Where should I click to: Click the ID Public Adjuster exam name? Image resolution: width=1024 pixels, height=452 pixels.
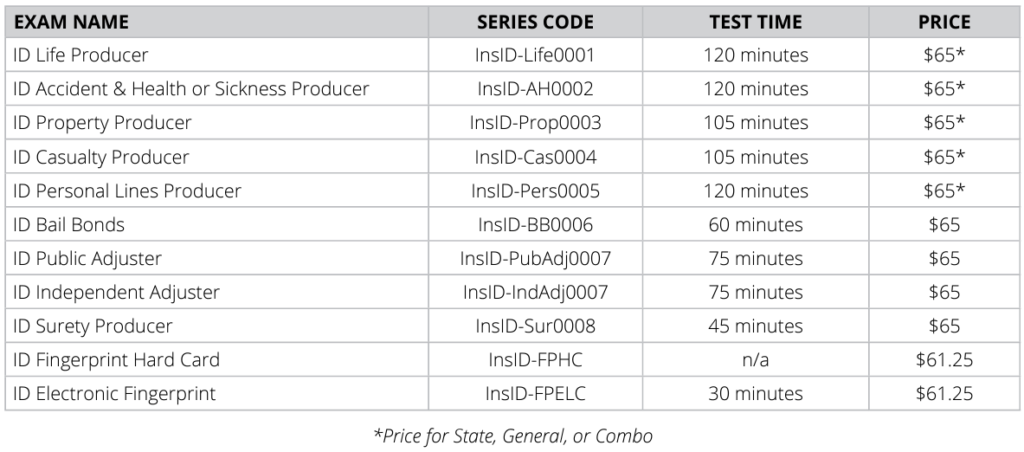[x=87, y=259]
